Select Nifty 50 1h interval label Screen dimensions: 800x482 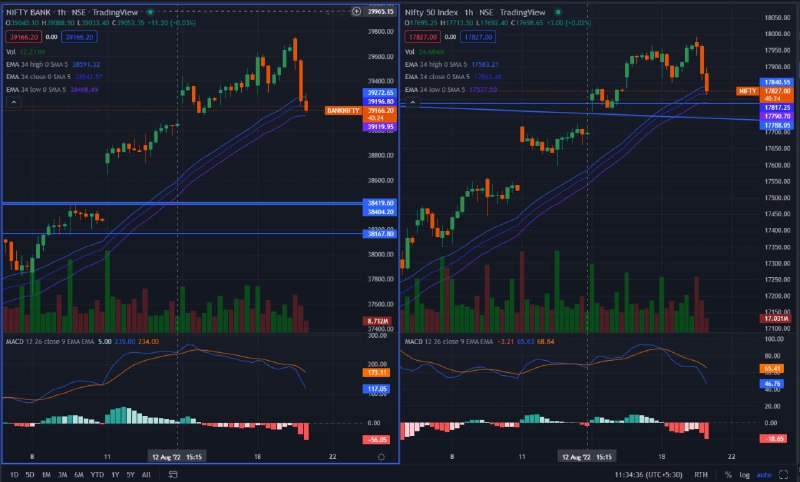tap(469, 12)
